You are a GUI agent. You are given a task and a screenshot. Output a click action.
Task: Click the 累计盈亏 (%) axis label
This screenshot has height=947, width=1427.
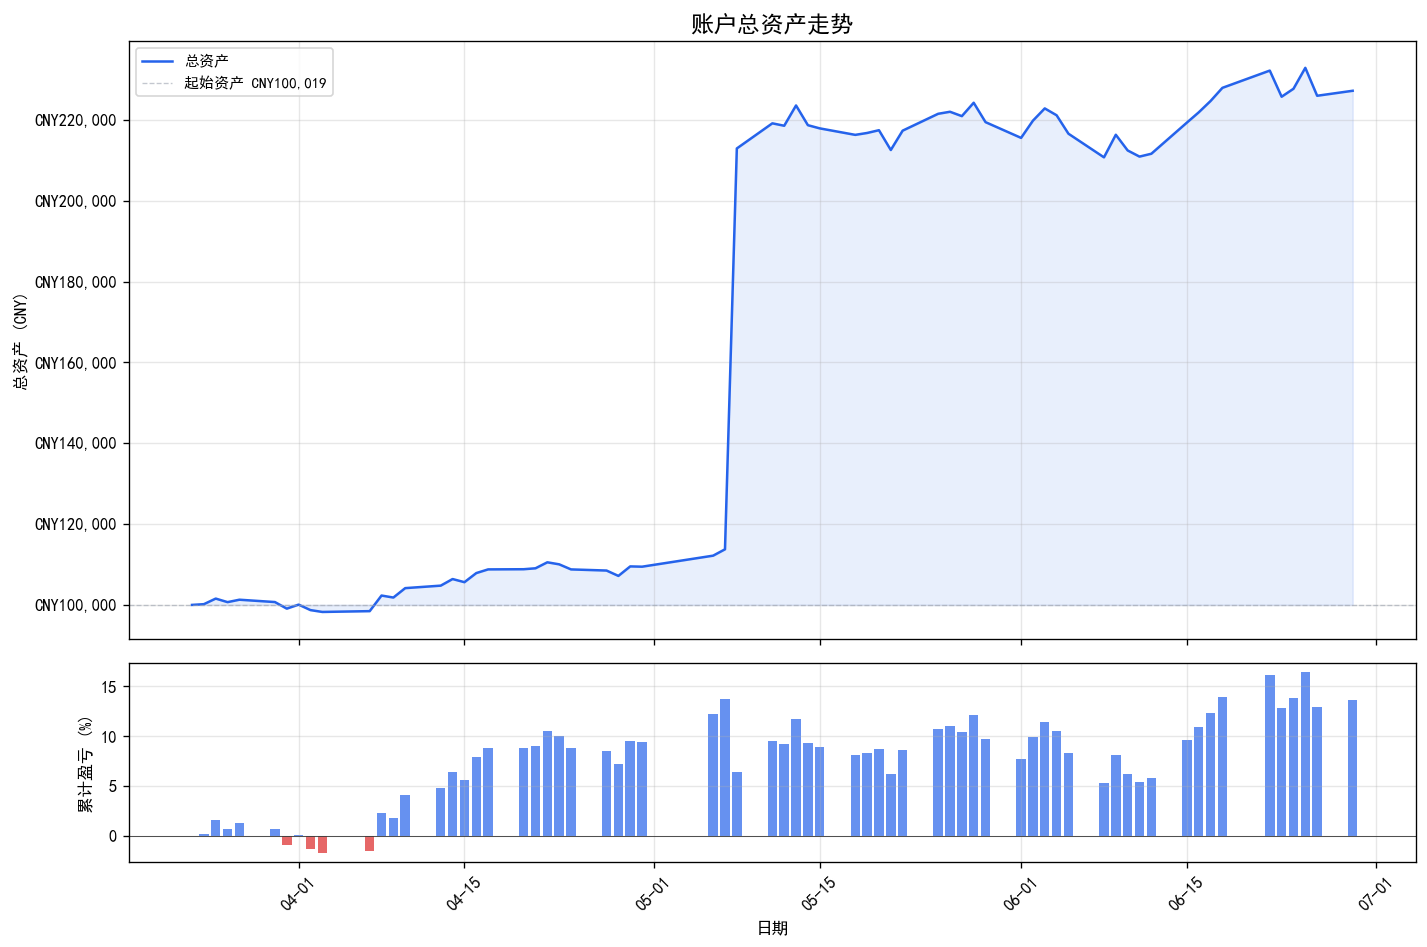point(86,763)
